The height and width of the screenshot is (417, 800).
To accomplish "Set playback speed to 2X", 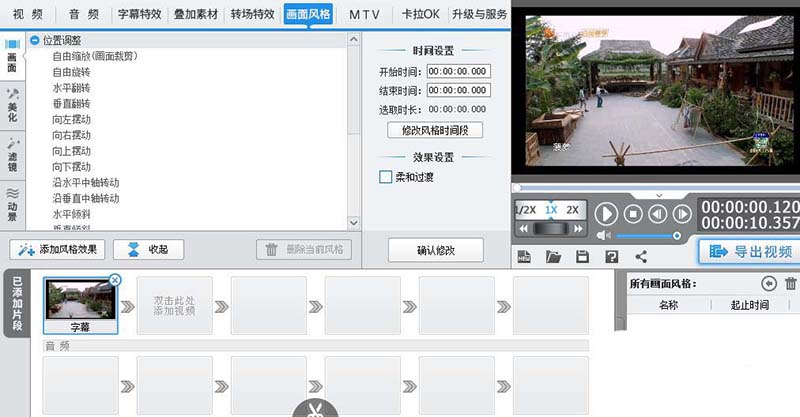I will pos(572,210).
